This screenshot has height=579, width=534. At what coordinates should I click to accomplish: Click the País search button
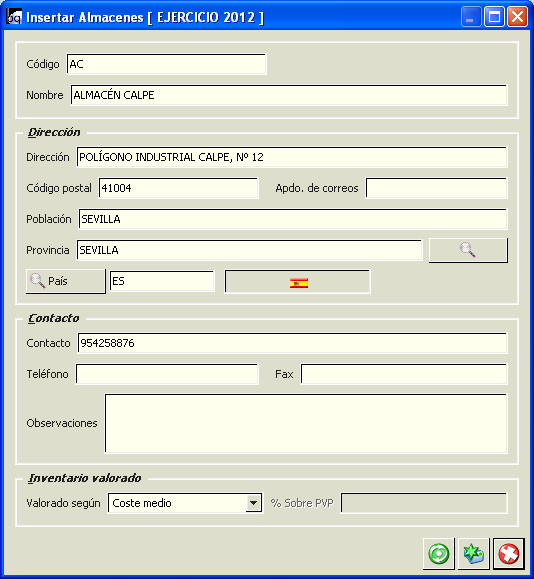[x=66, y=281]
